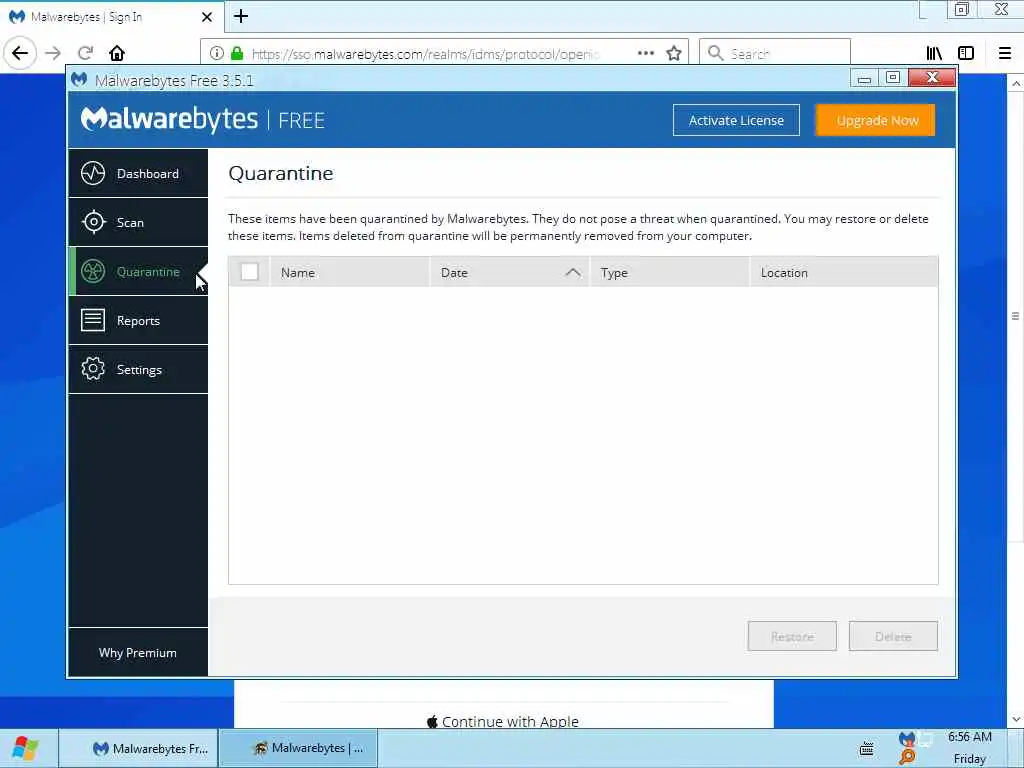Toggle the browser sidebar icon
1024x768 pixels.
pos(966,53)
